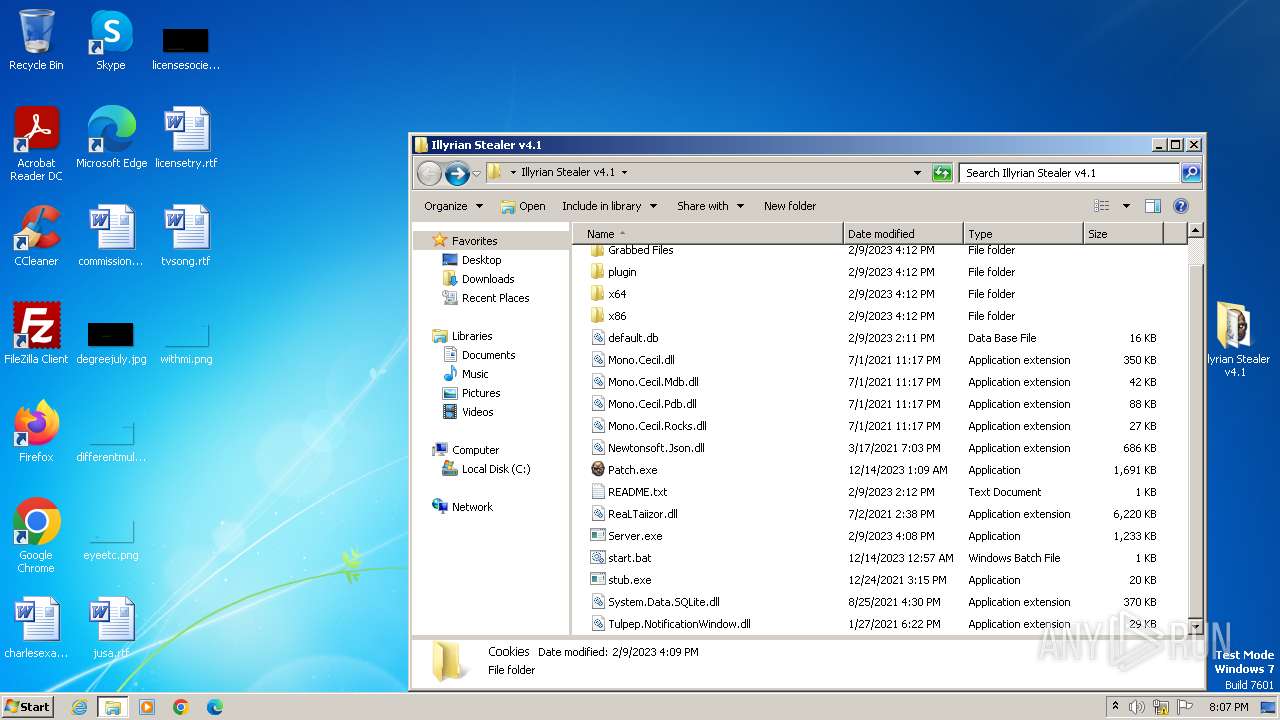Click the search magnifier icon
Image resolution: width=1280 pixels, height=720 pixels.
pos(1191,173)
